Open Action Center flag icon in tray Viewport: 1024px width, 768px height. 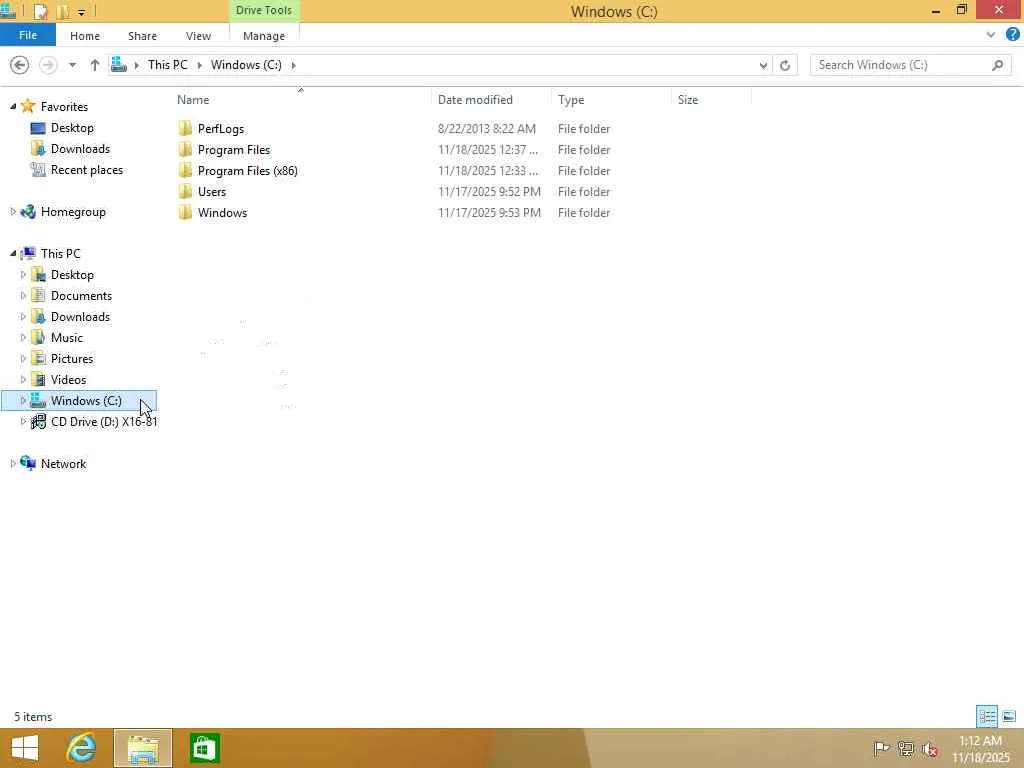[881, 748]
